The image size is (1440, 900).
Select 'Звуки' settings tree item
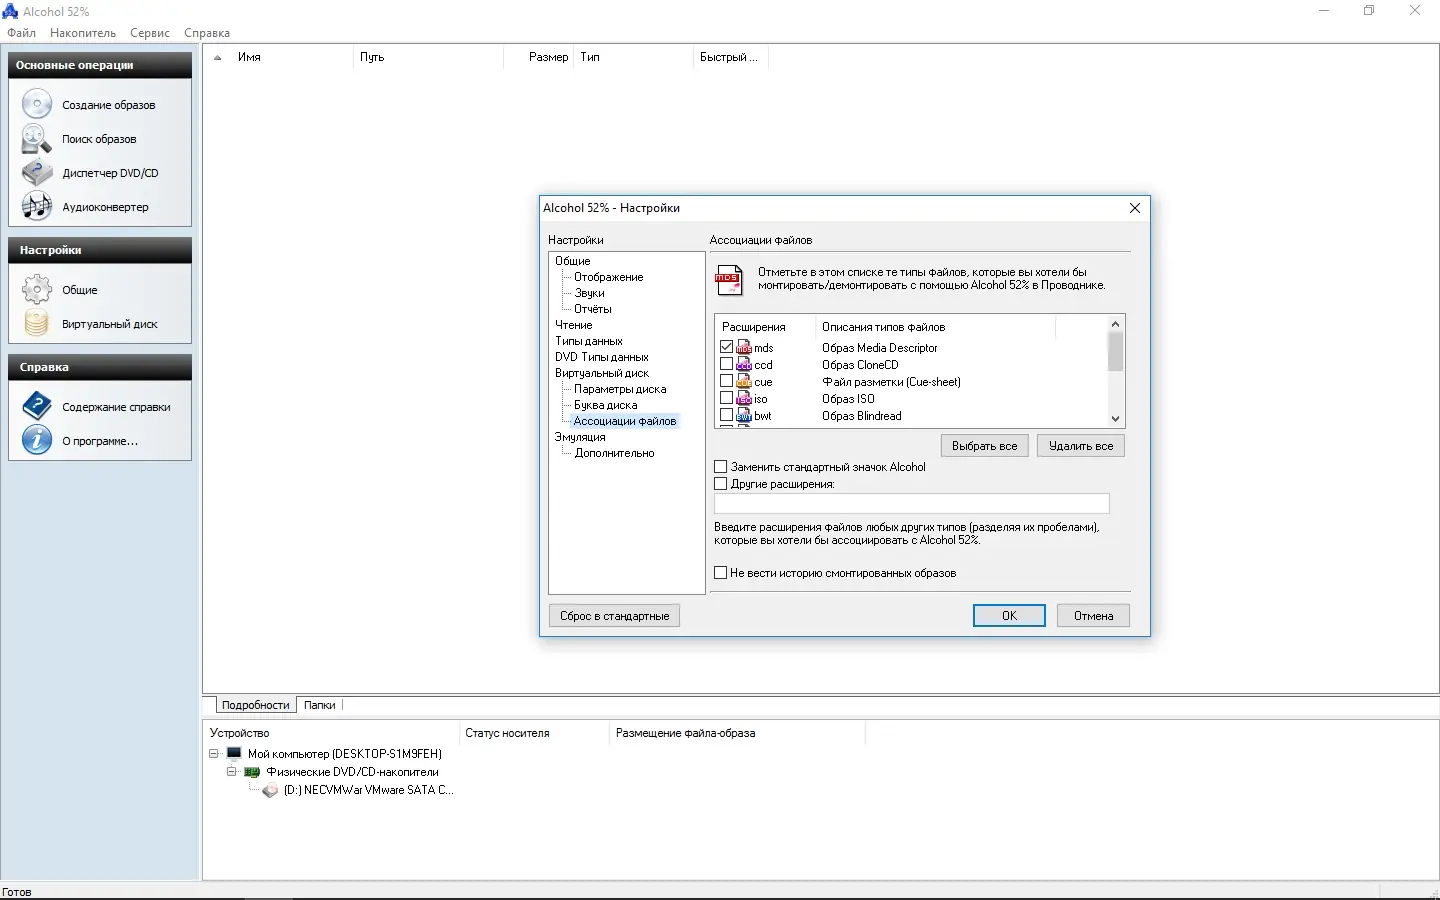[590, 293]
